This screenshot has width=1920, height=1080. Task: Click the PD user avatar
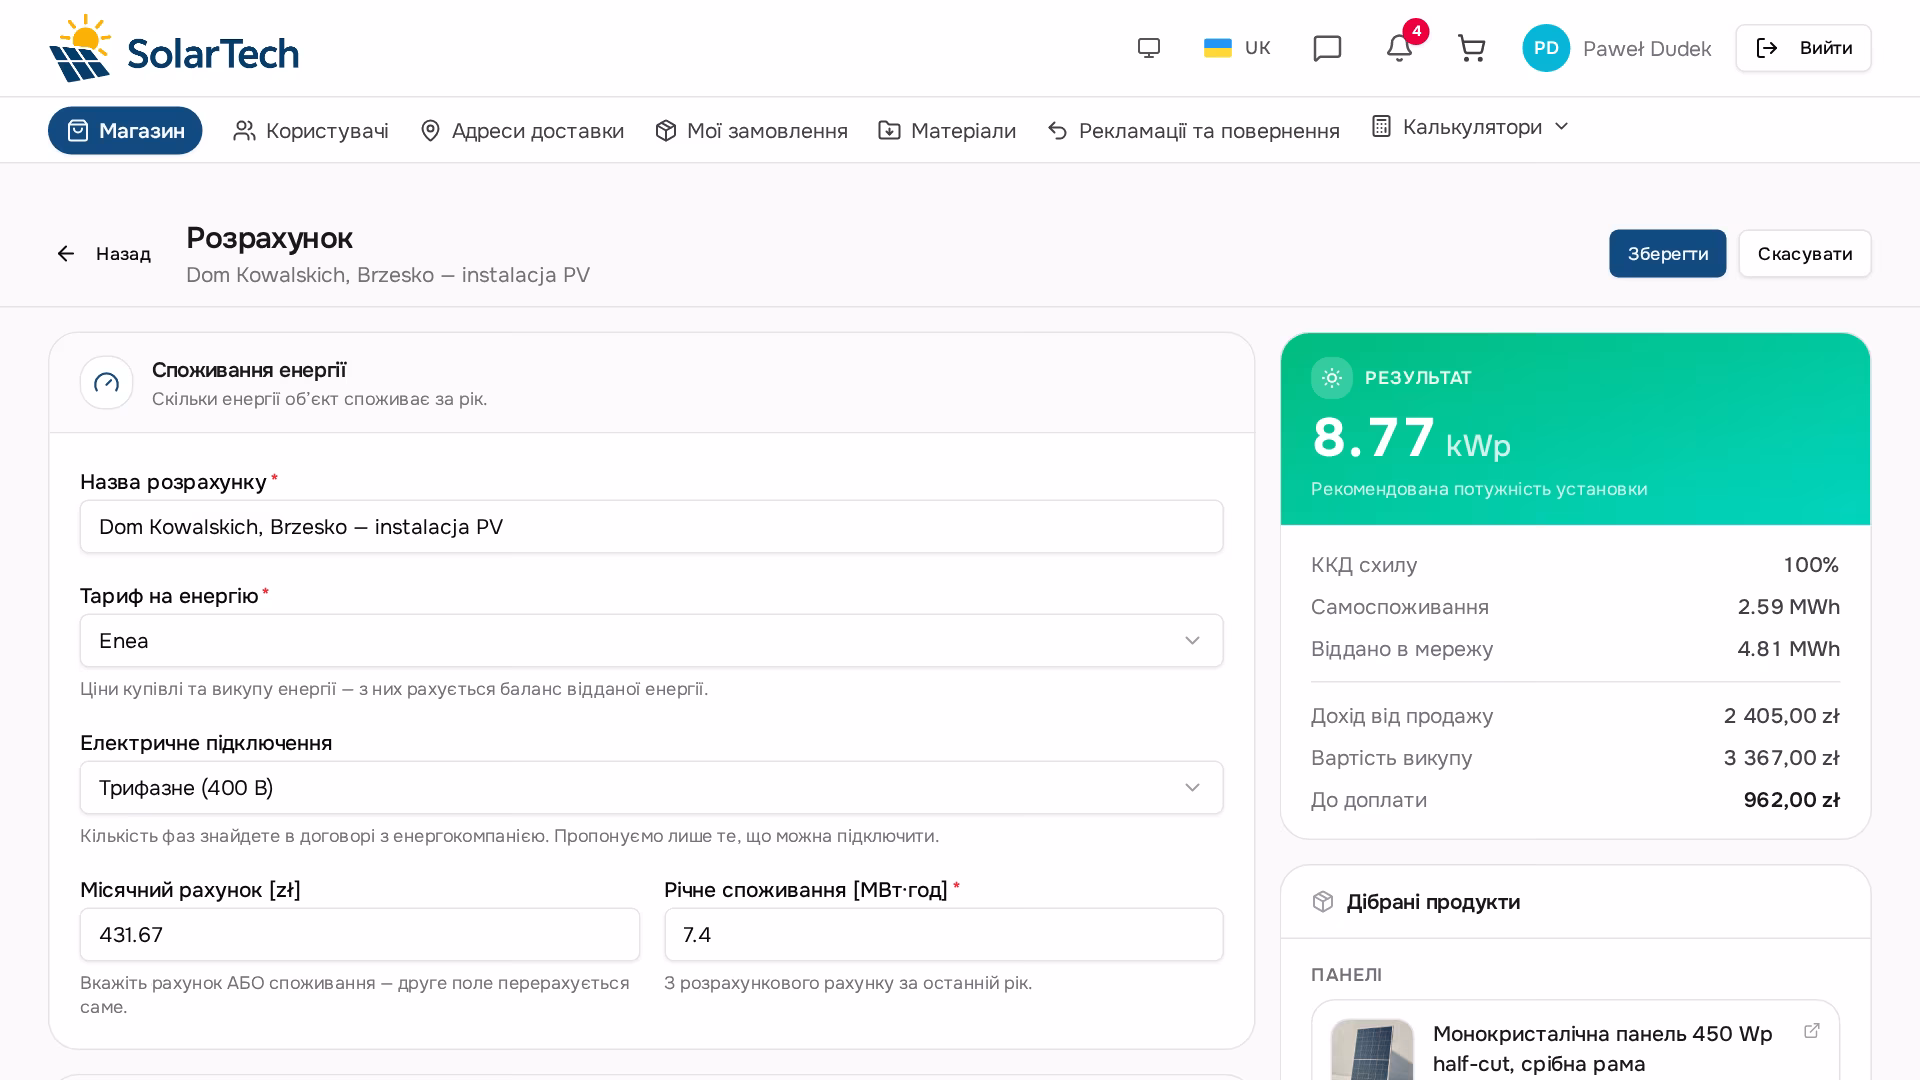(x=1546, y=48)
